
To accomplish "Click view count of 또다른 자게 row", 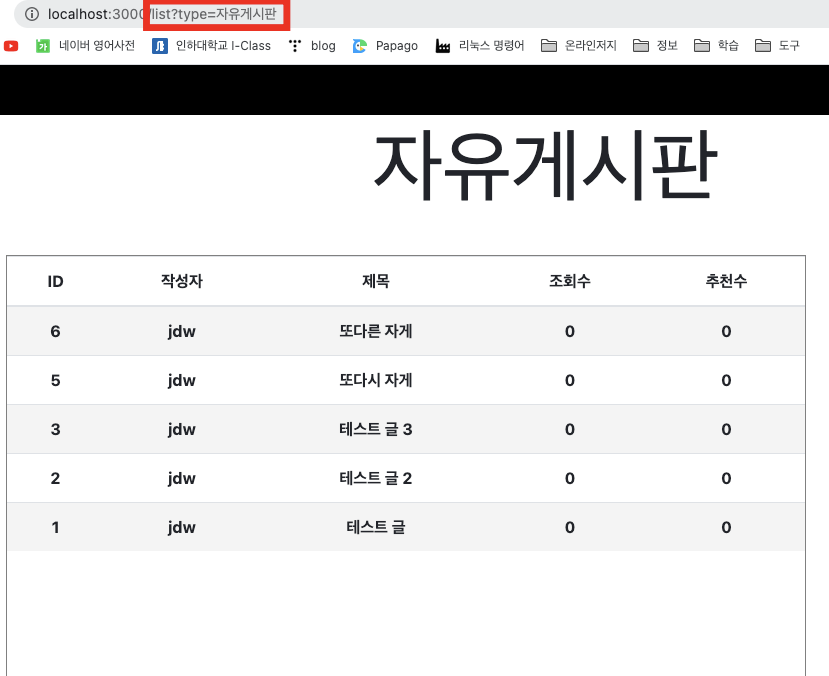I will [x=569, y=331].
